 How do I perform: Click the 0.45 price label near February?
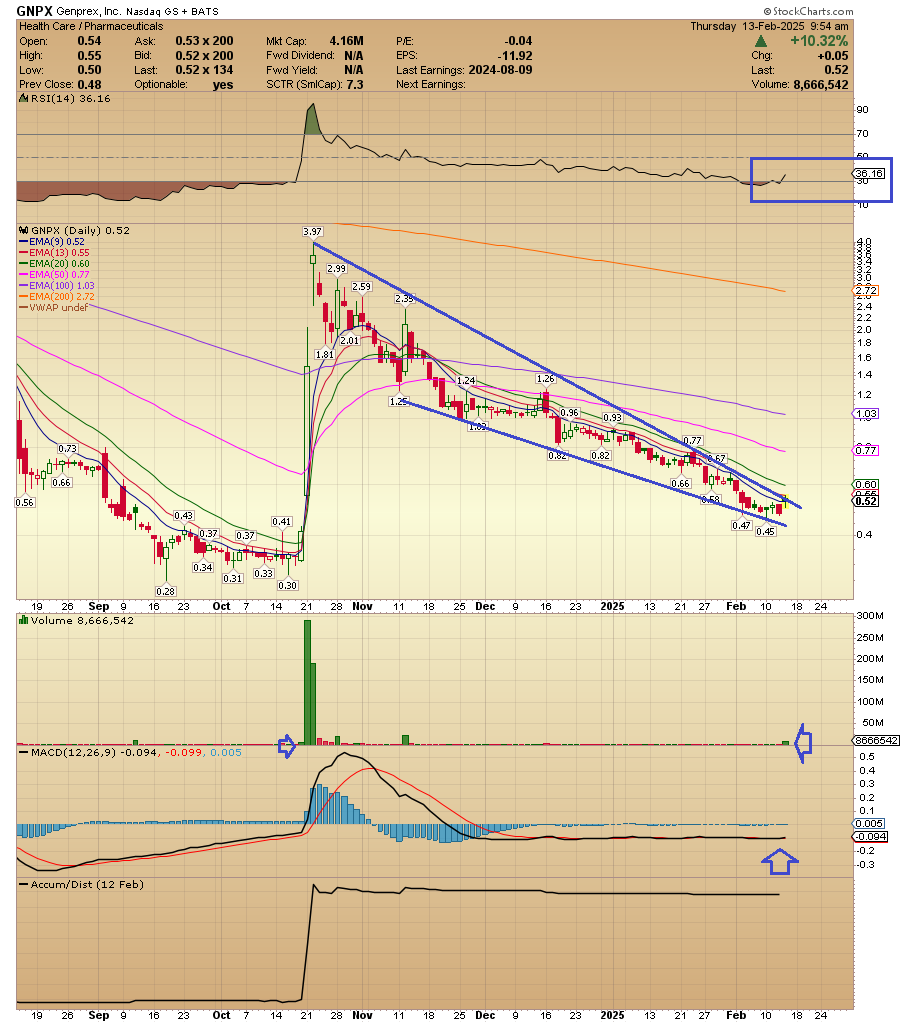pos(766,531)
